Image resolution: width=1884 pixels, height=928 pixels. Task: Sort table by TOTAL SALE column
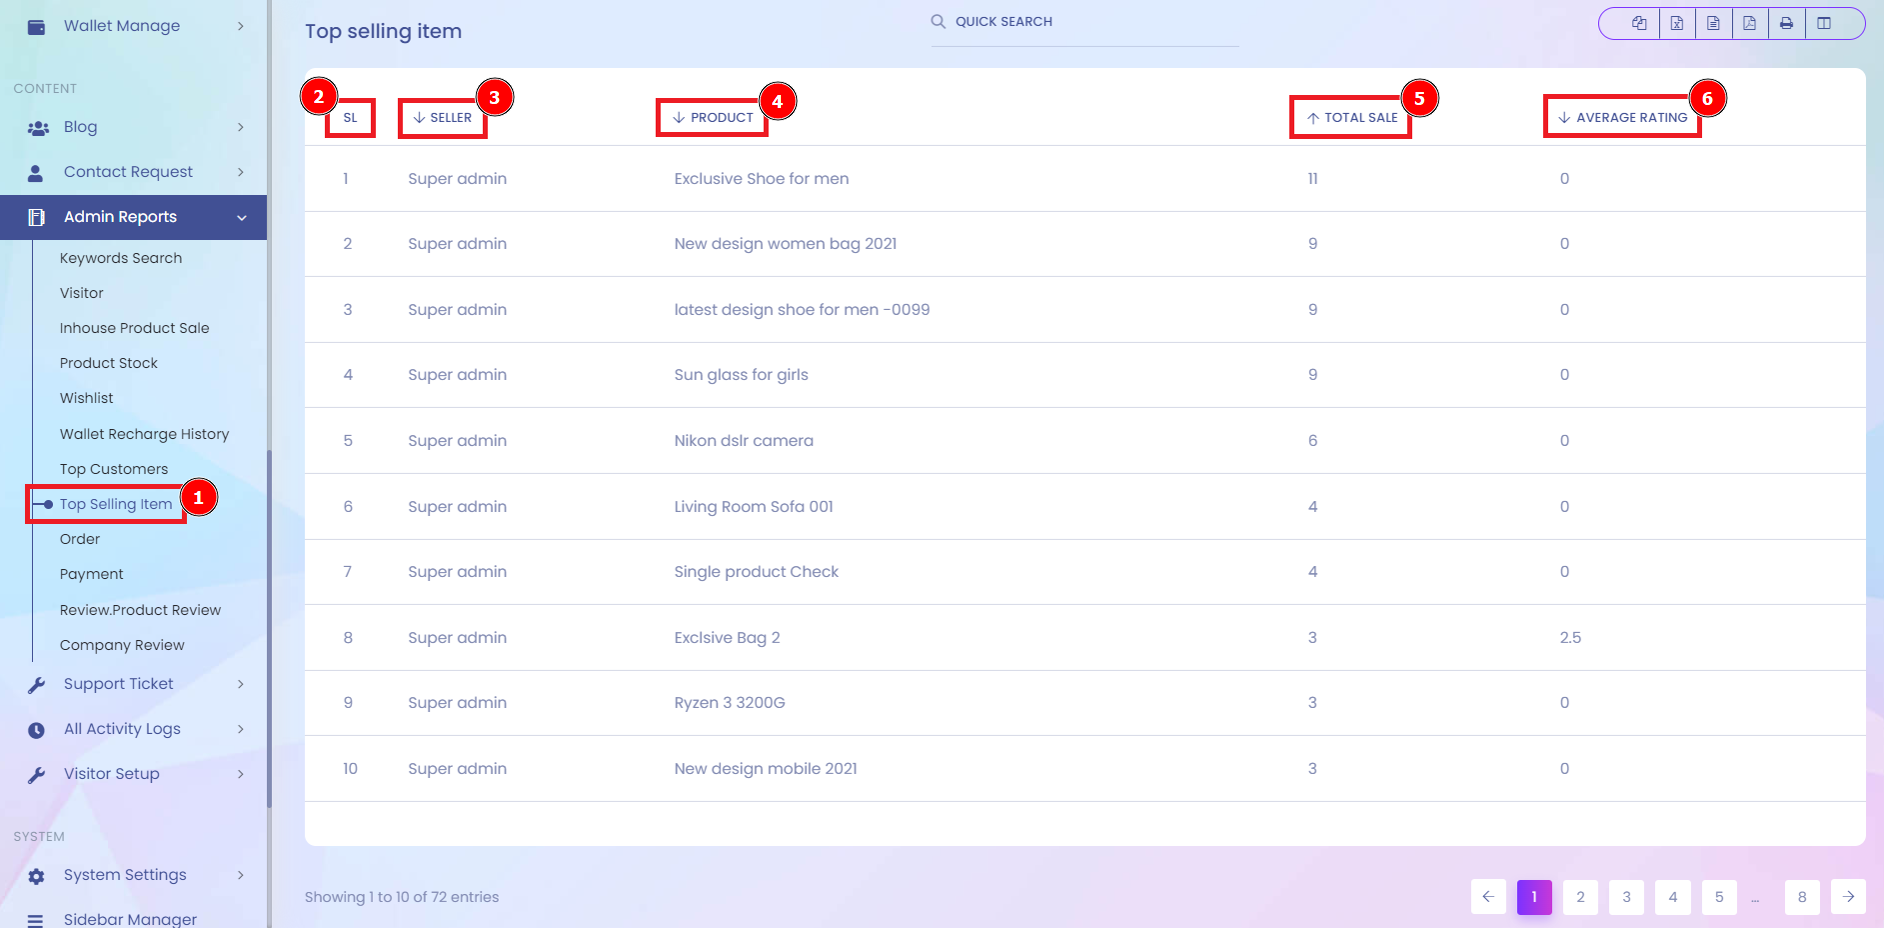1352,118
